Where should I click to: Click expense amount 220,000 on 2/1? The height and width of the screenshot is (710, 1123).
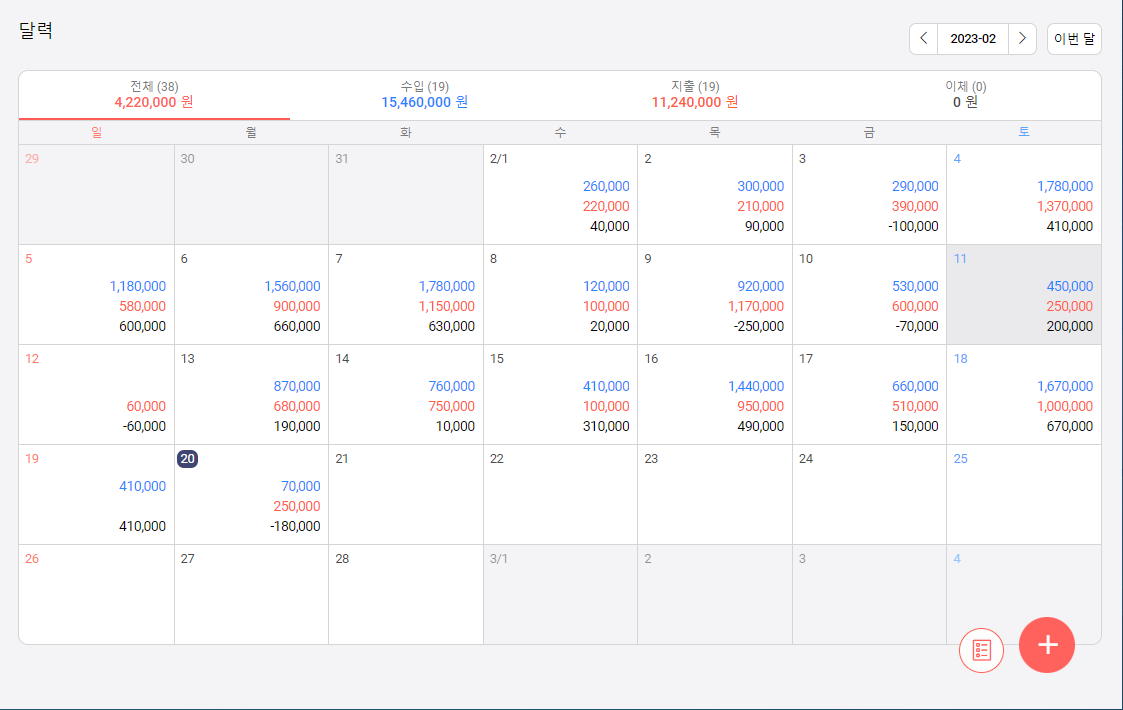[x=606, y=206]
